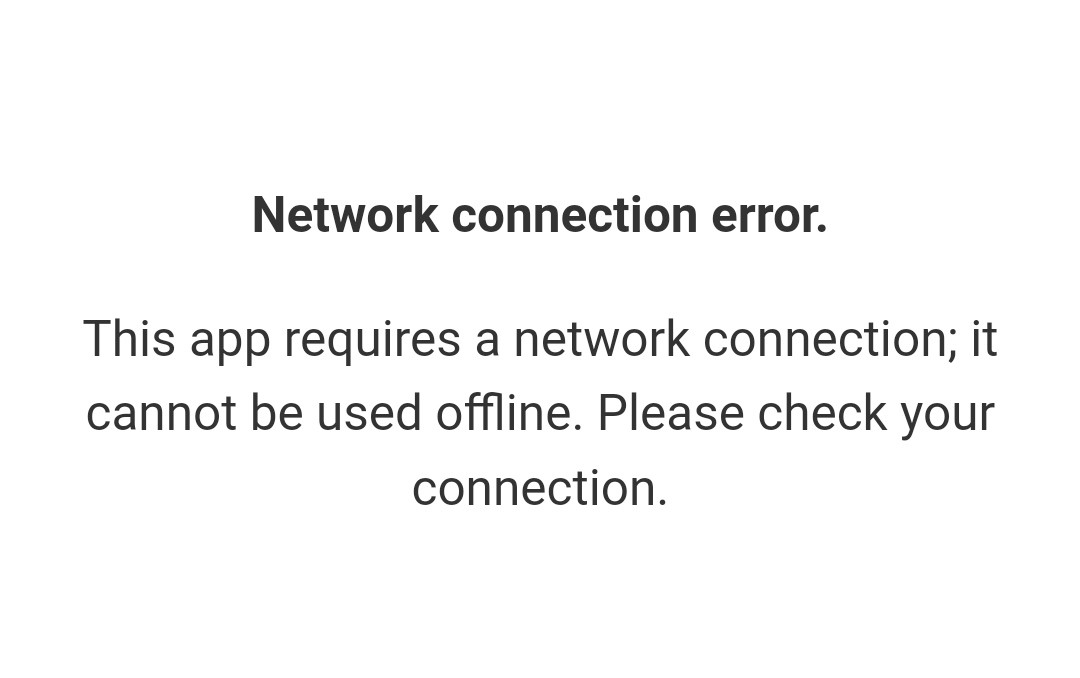The image size is (1080, 678).
Task: Click the word "cannot" in the message
Action: coord(161,413)
